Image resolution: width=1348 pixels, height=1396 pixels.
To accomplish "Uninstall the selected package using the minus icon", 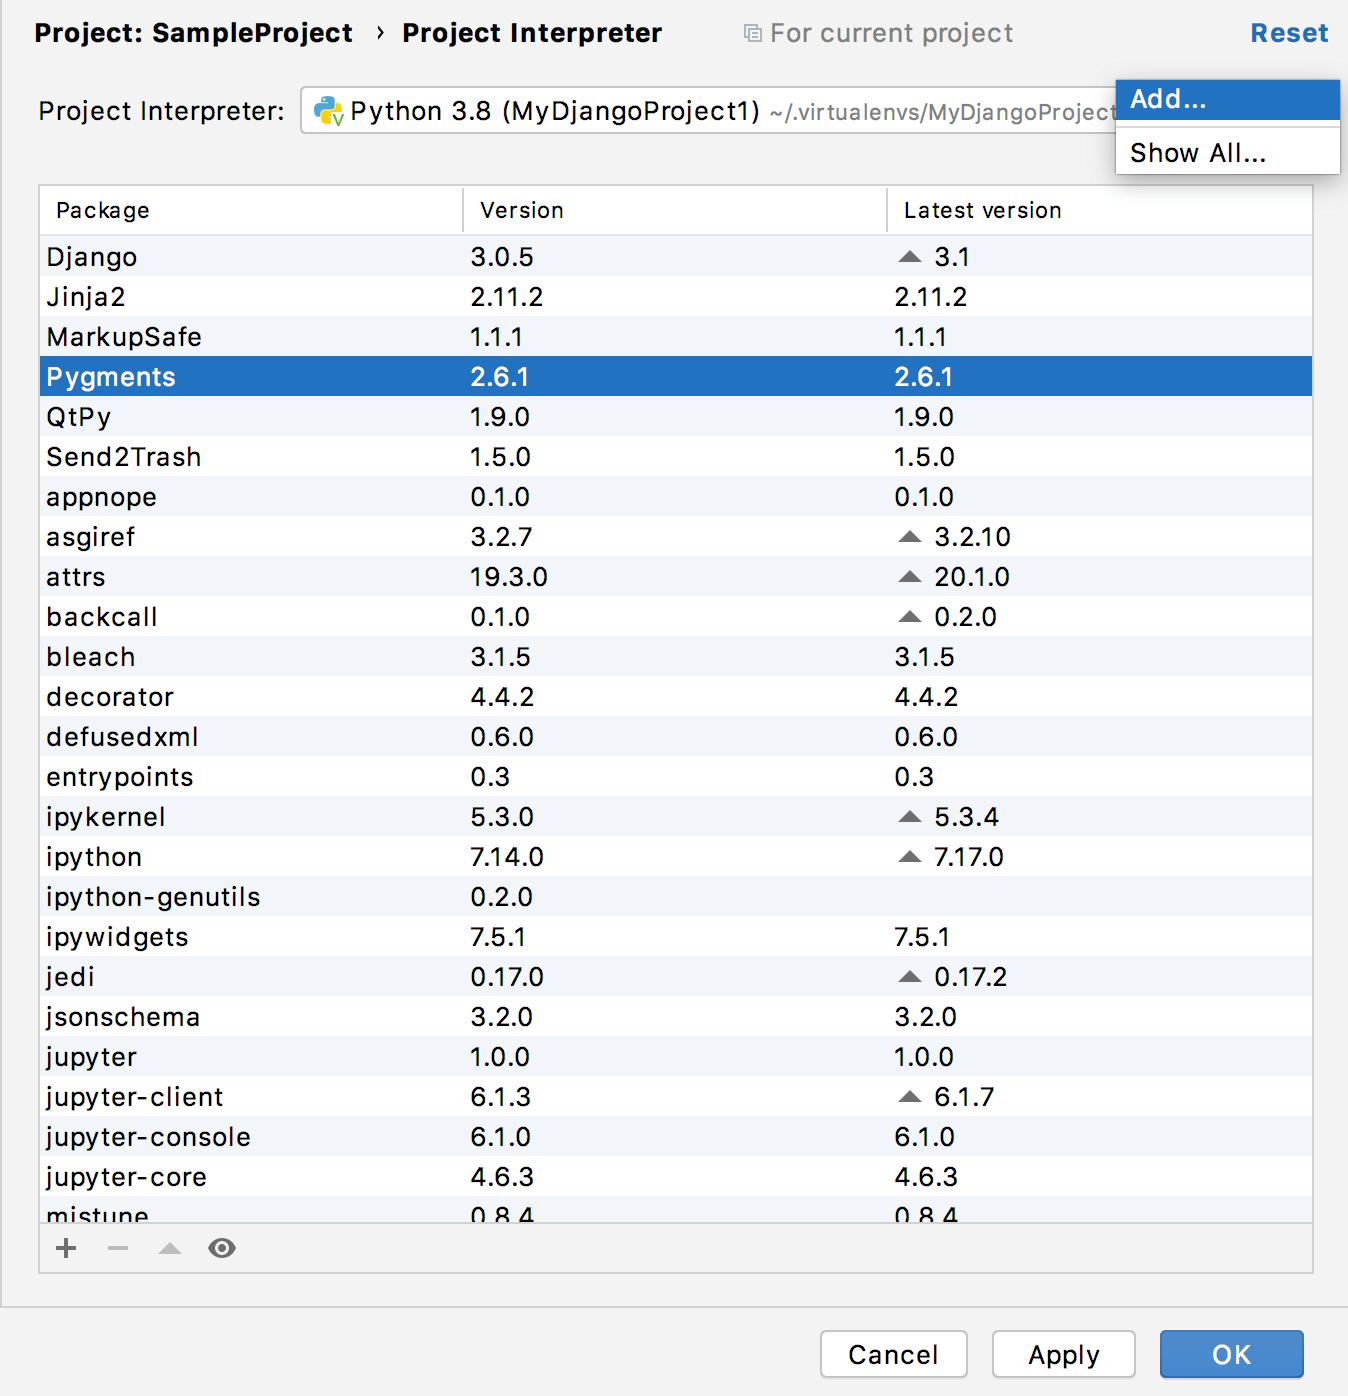I will tap(117, 1248).
